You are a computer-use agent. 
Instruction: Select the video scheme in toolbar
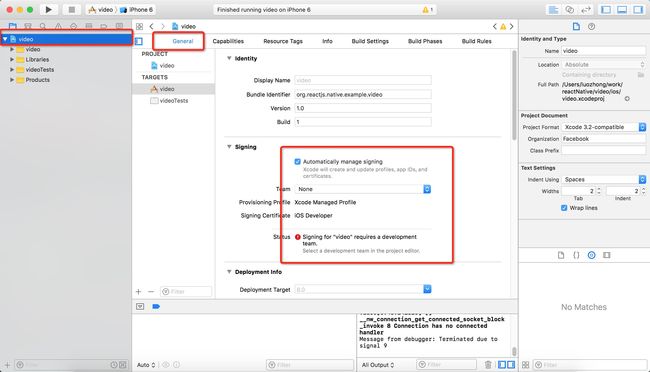tap(101, 10)
